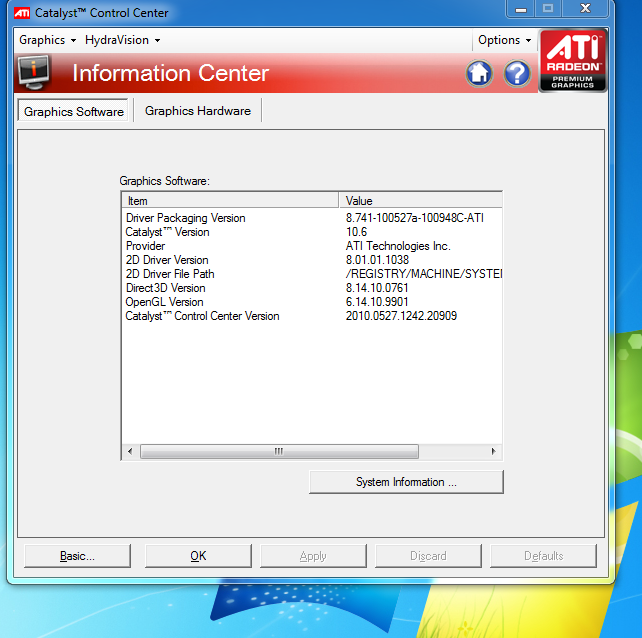
Task: Switch to the Graphics Software tab
Action: (x=73, y=111)
